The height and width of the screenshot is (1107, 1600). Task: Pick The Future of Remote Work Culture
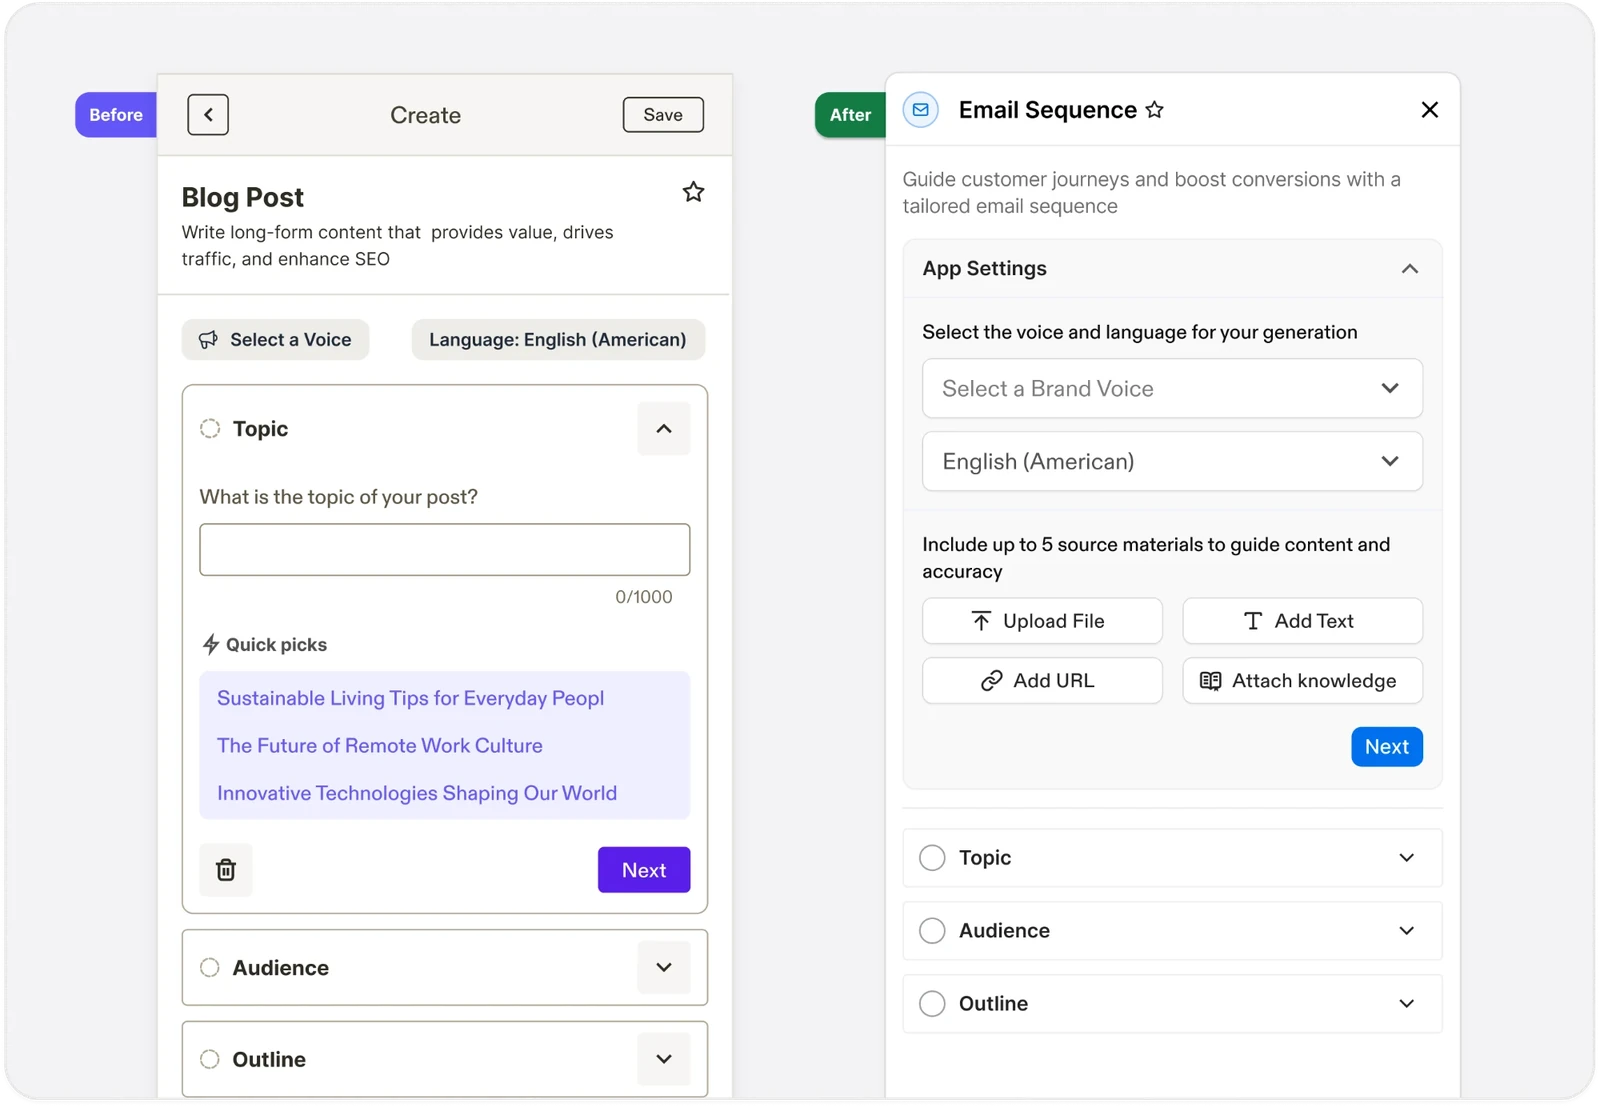(x=380, y=746)
